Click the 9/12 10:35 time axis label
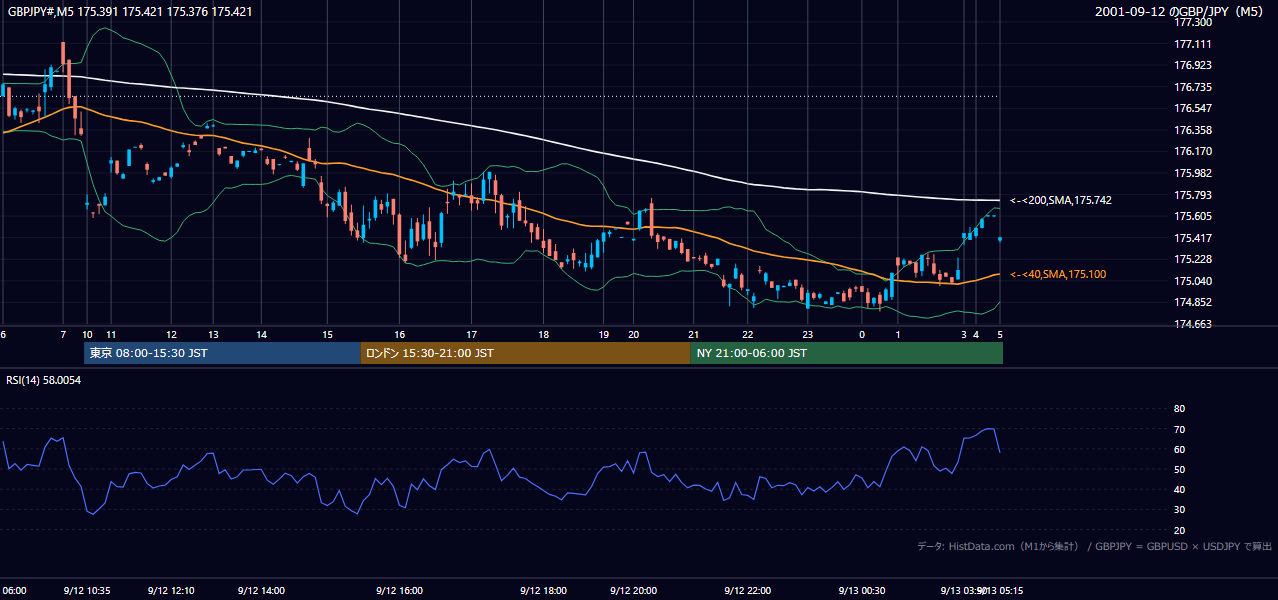The width and height of the screenshot is (1278, 600). point(85,590)
